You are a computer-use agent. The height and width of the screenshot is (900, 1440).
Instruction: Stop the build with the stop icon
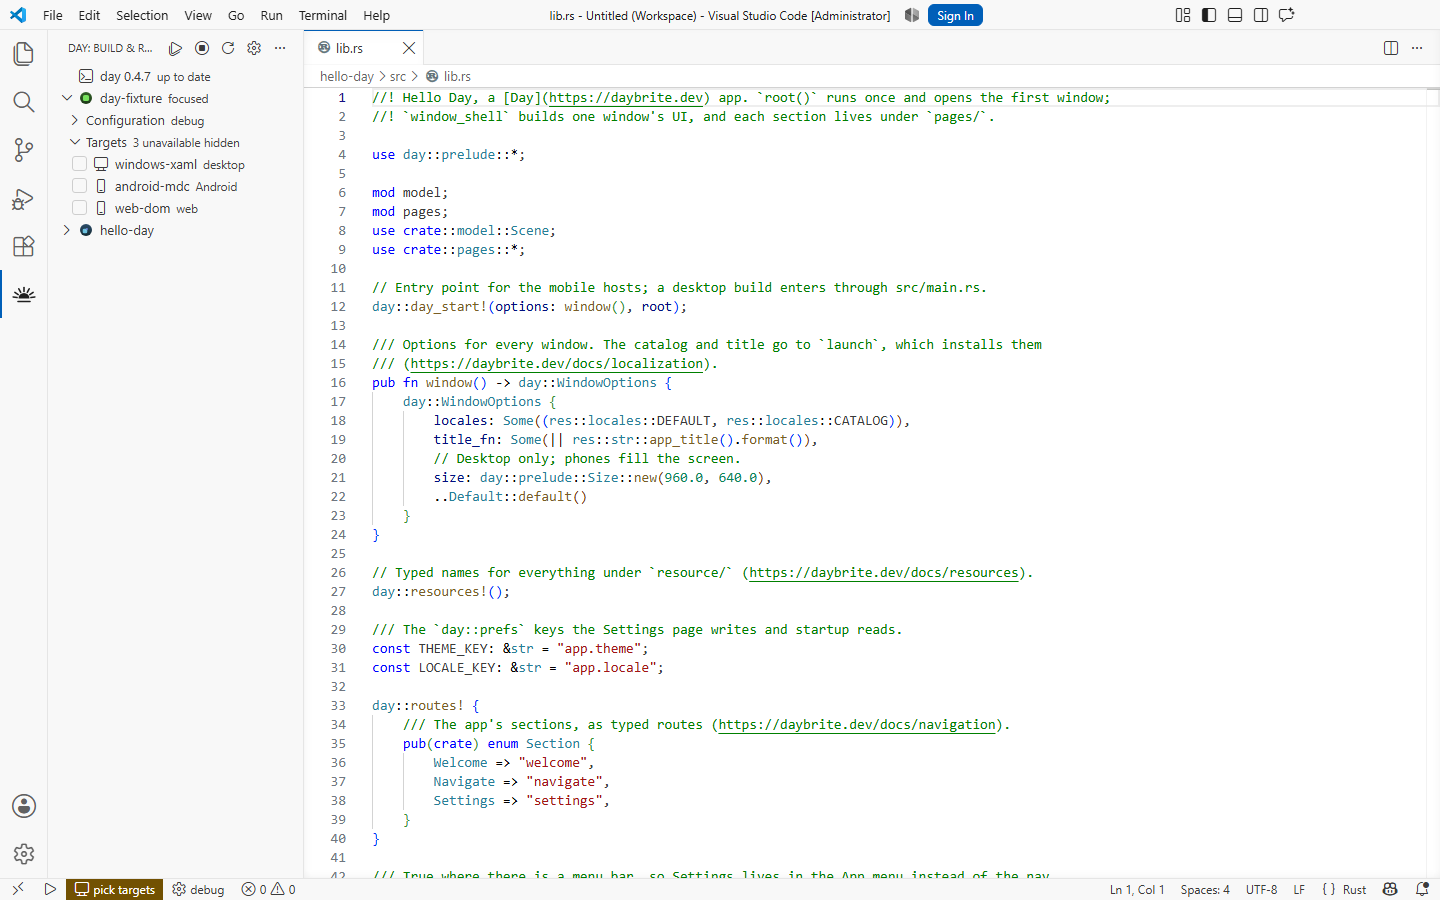(202, 48)
